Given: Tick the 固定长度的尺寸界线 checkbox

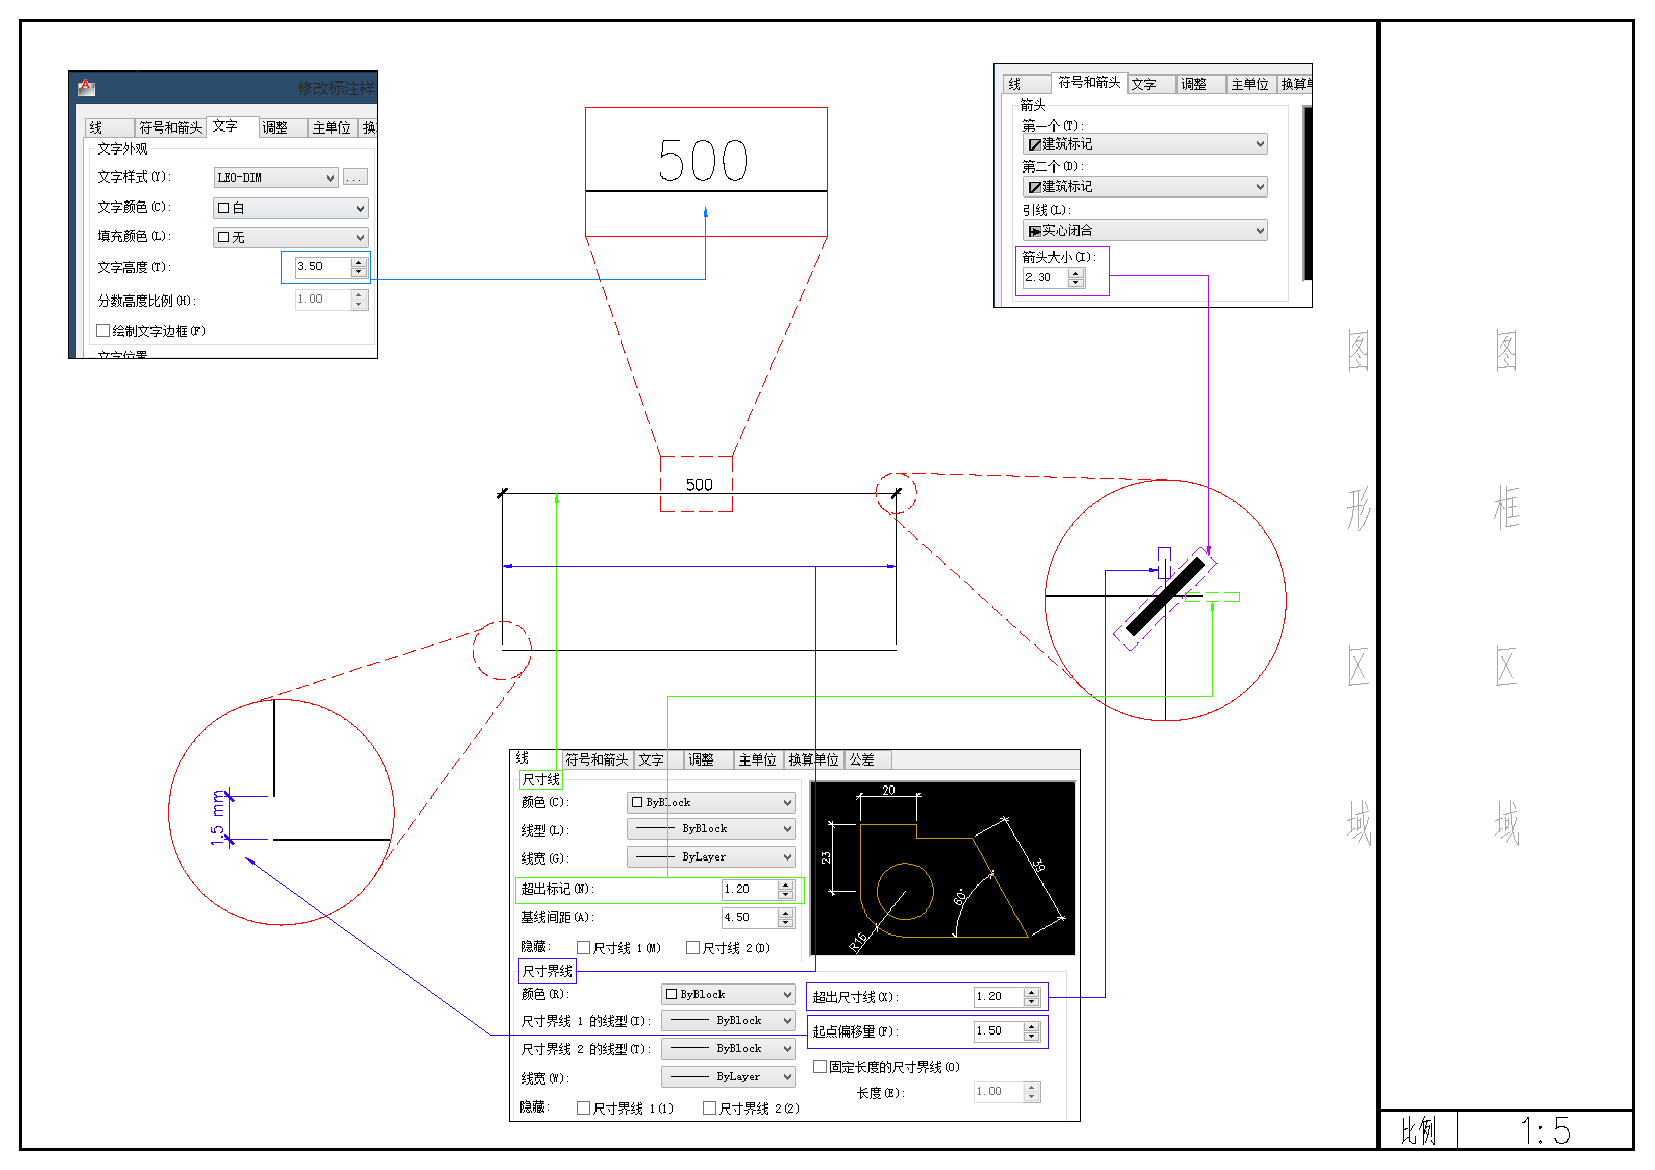Looking at the screenshot, I should click(x=820, y=1067).
